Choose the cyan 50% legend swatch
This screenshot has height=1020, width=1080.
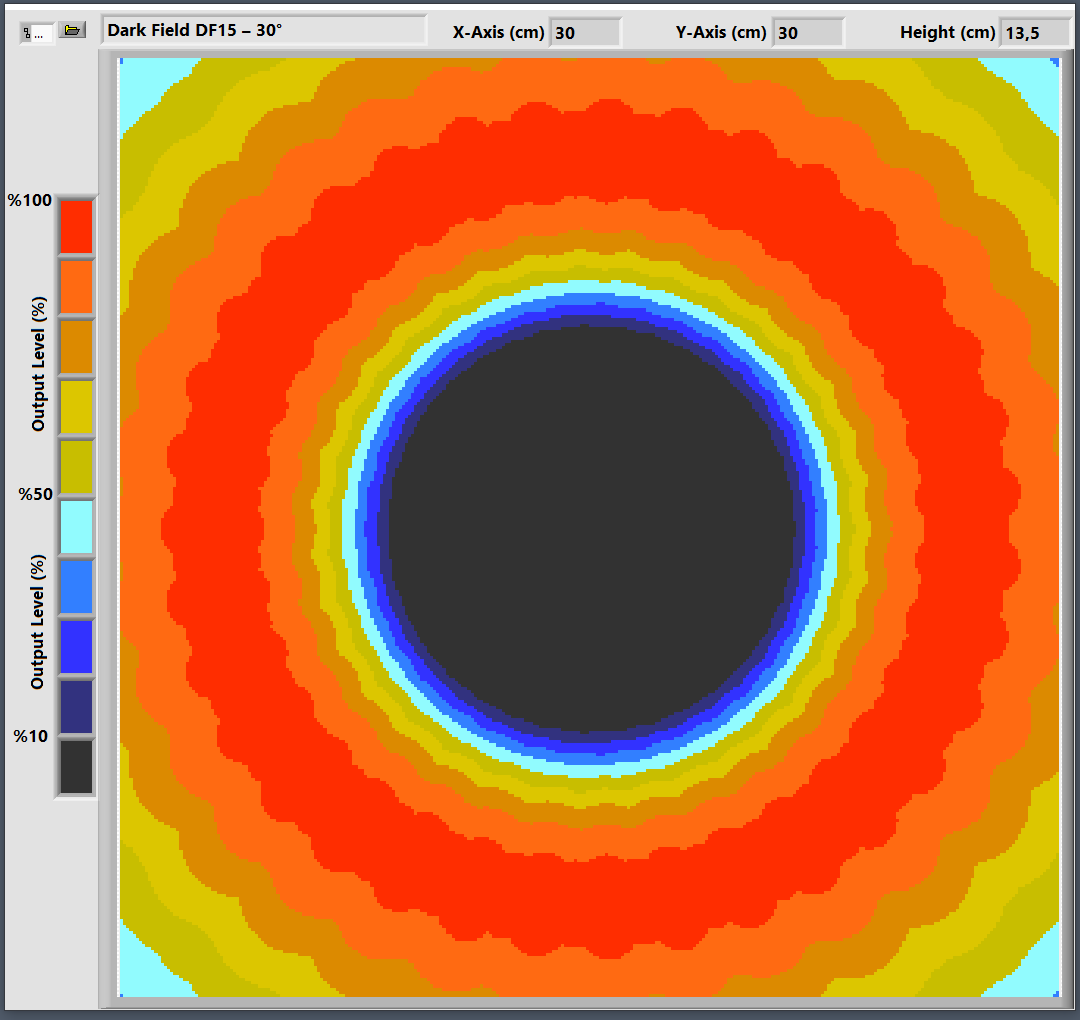[x=76, y=527]
